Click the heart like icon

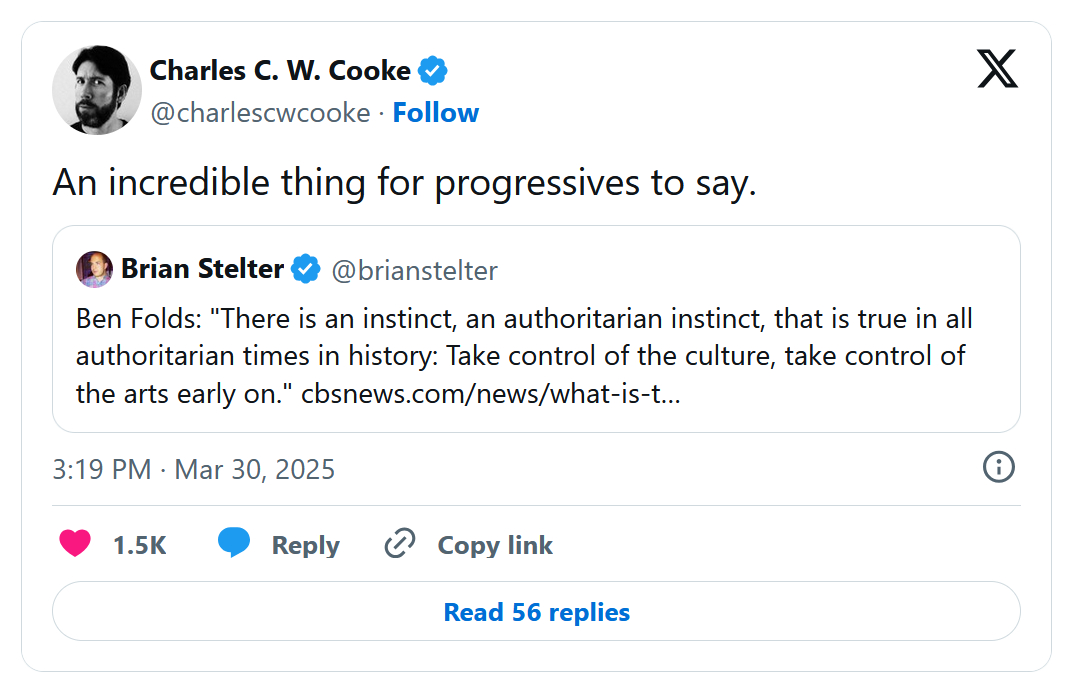click(x=75, y=544)
